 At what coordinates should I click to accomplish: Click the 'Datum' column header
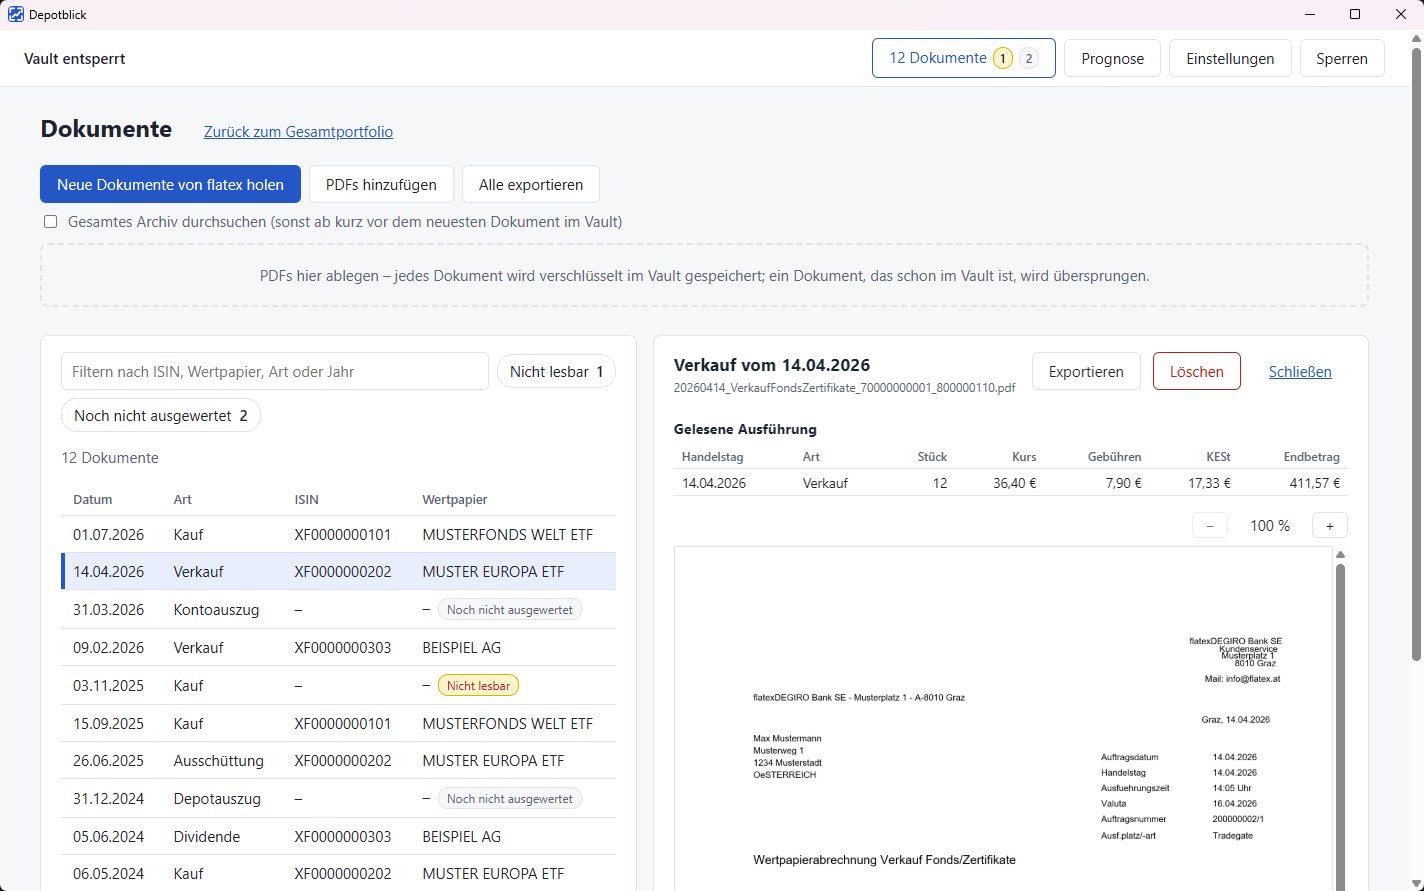(93, 500)
